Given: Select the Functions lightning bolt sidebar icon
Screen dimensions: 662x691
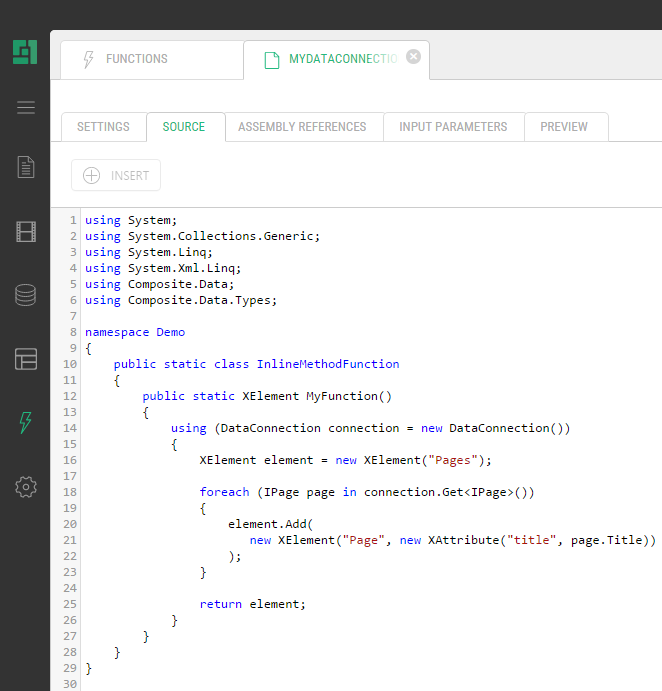Looking at the screenshot, I should coord(26,422).
